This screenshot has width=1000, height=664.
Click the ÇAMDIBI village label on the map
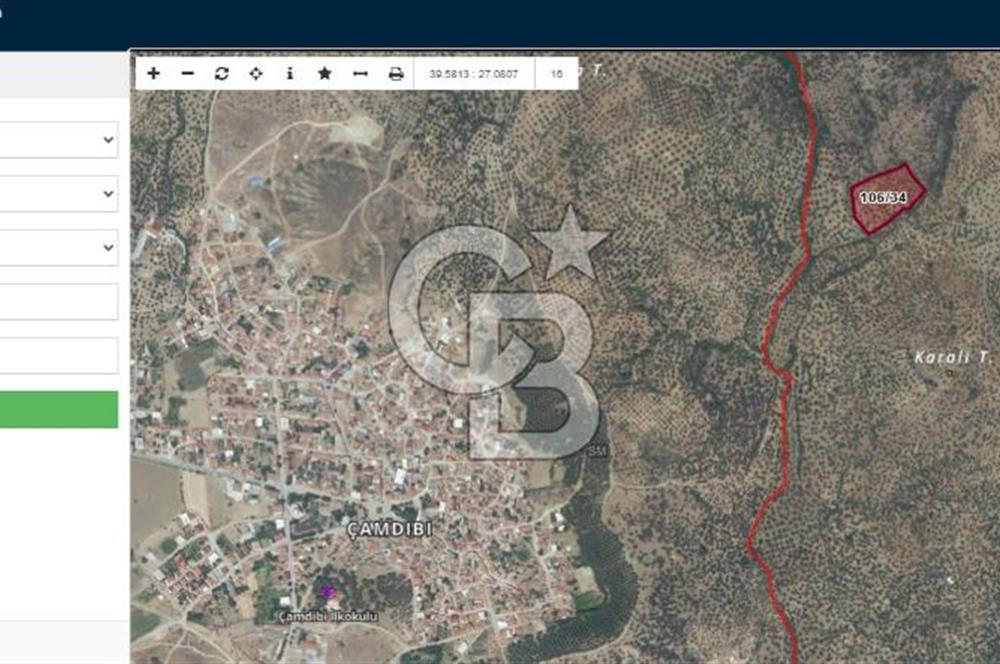tap(390, 530)
